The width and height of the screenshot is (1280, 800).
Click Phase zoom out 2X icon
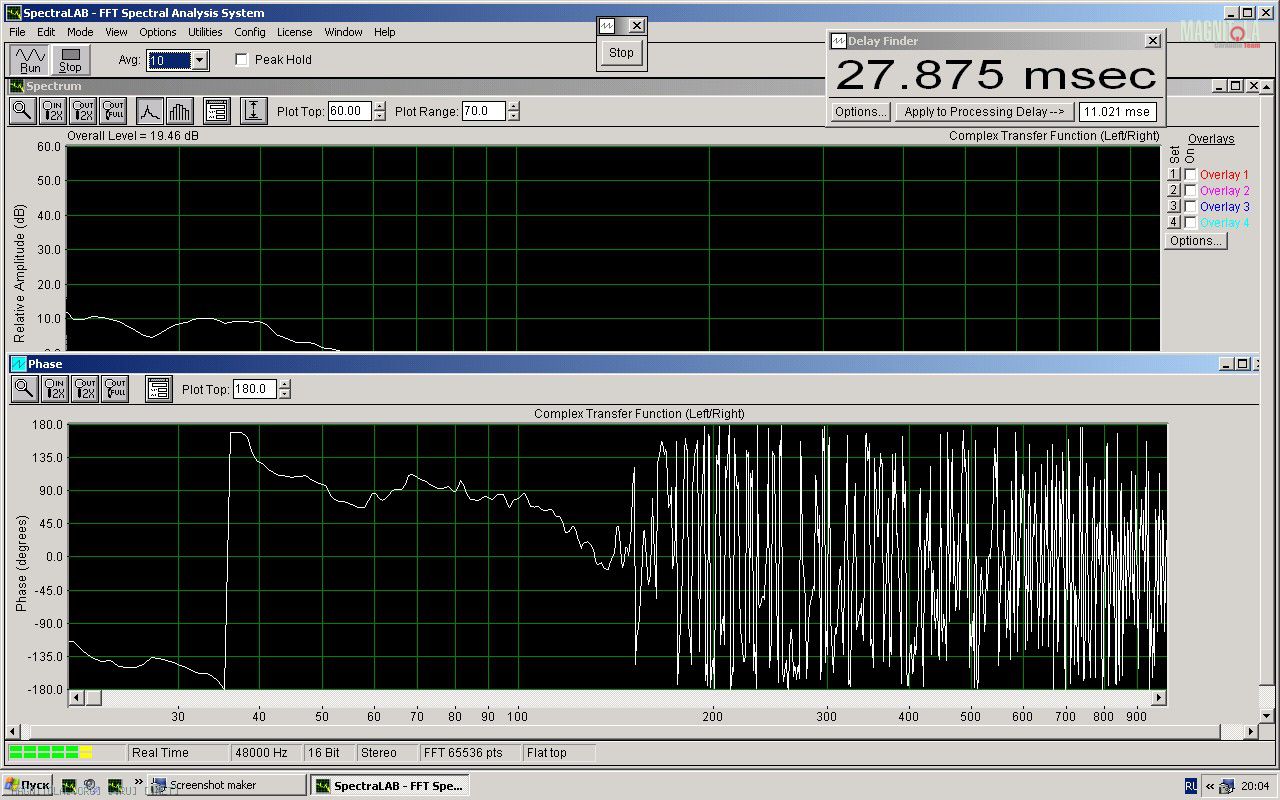(x=85, y=389)
